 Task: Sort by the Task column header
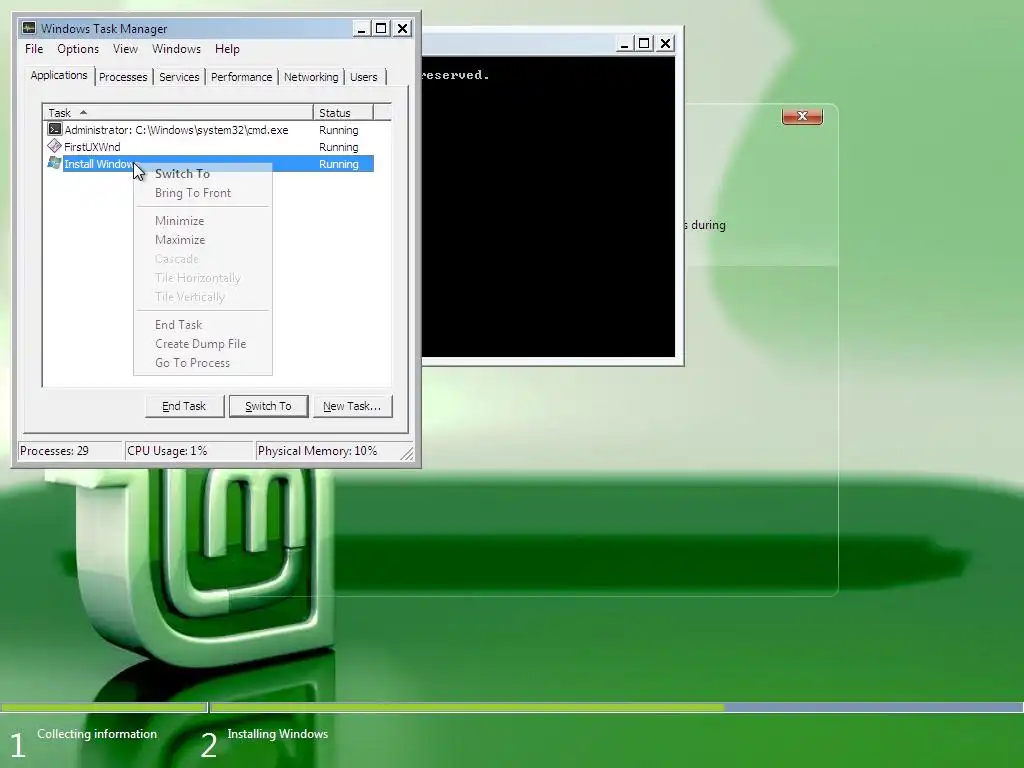pyautogui.click(x=178, y=112)
